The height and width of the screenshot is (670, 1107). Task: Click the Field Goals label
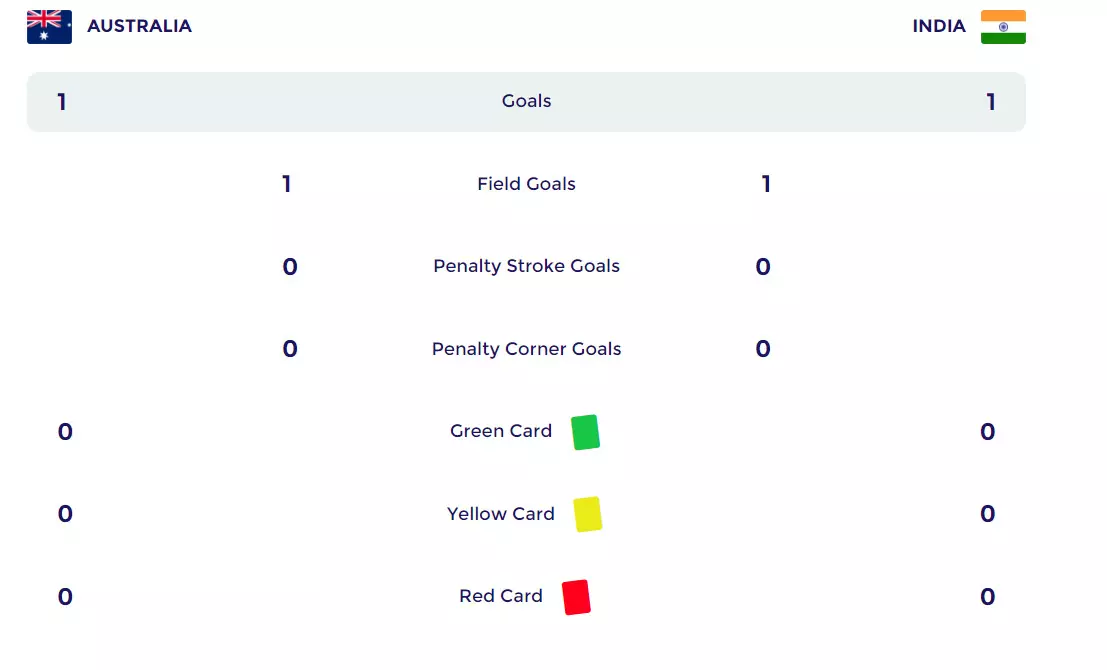526,184
